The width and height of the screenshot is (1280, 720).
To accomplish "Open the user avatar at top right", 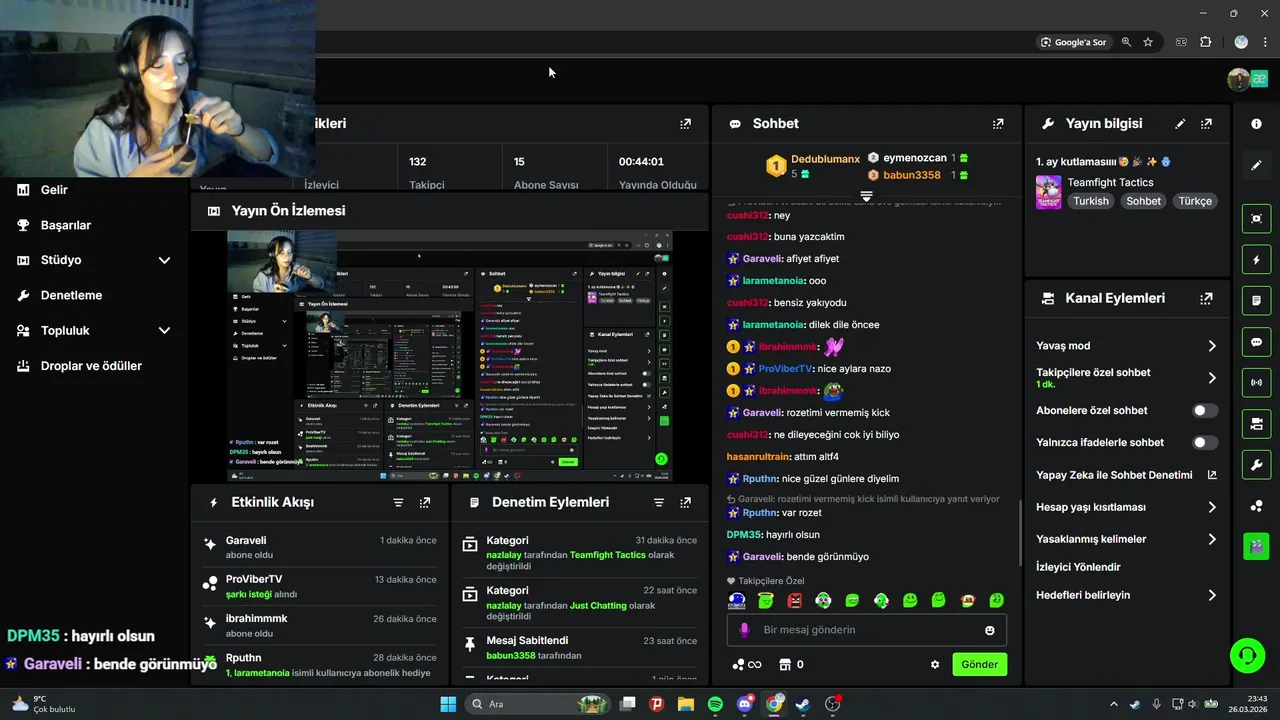I will [x=1239, y=79].
